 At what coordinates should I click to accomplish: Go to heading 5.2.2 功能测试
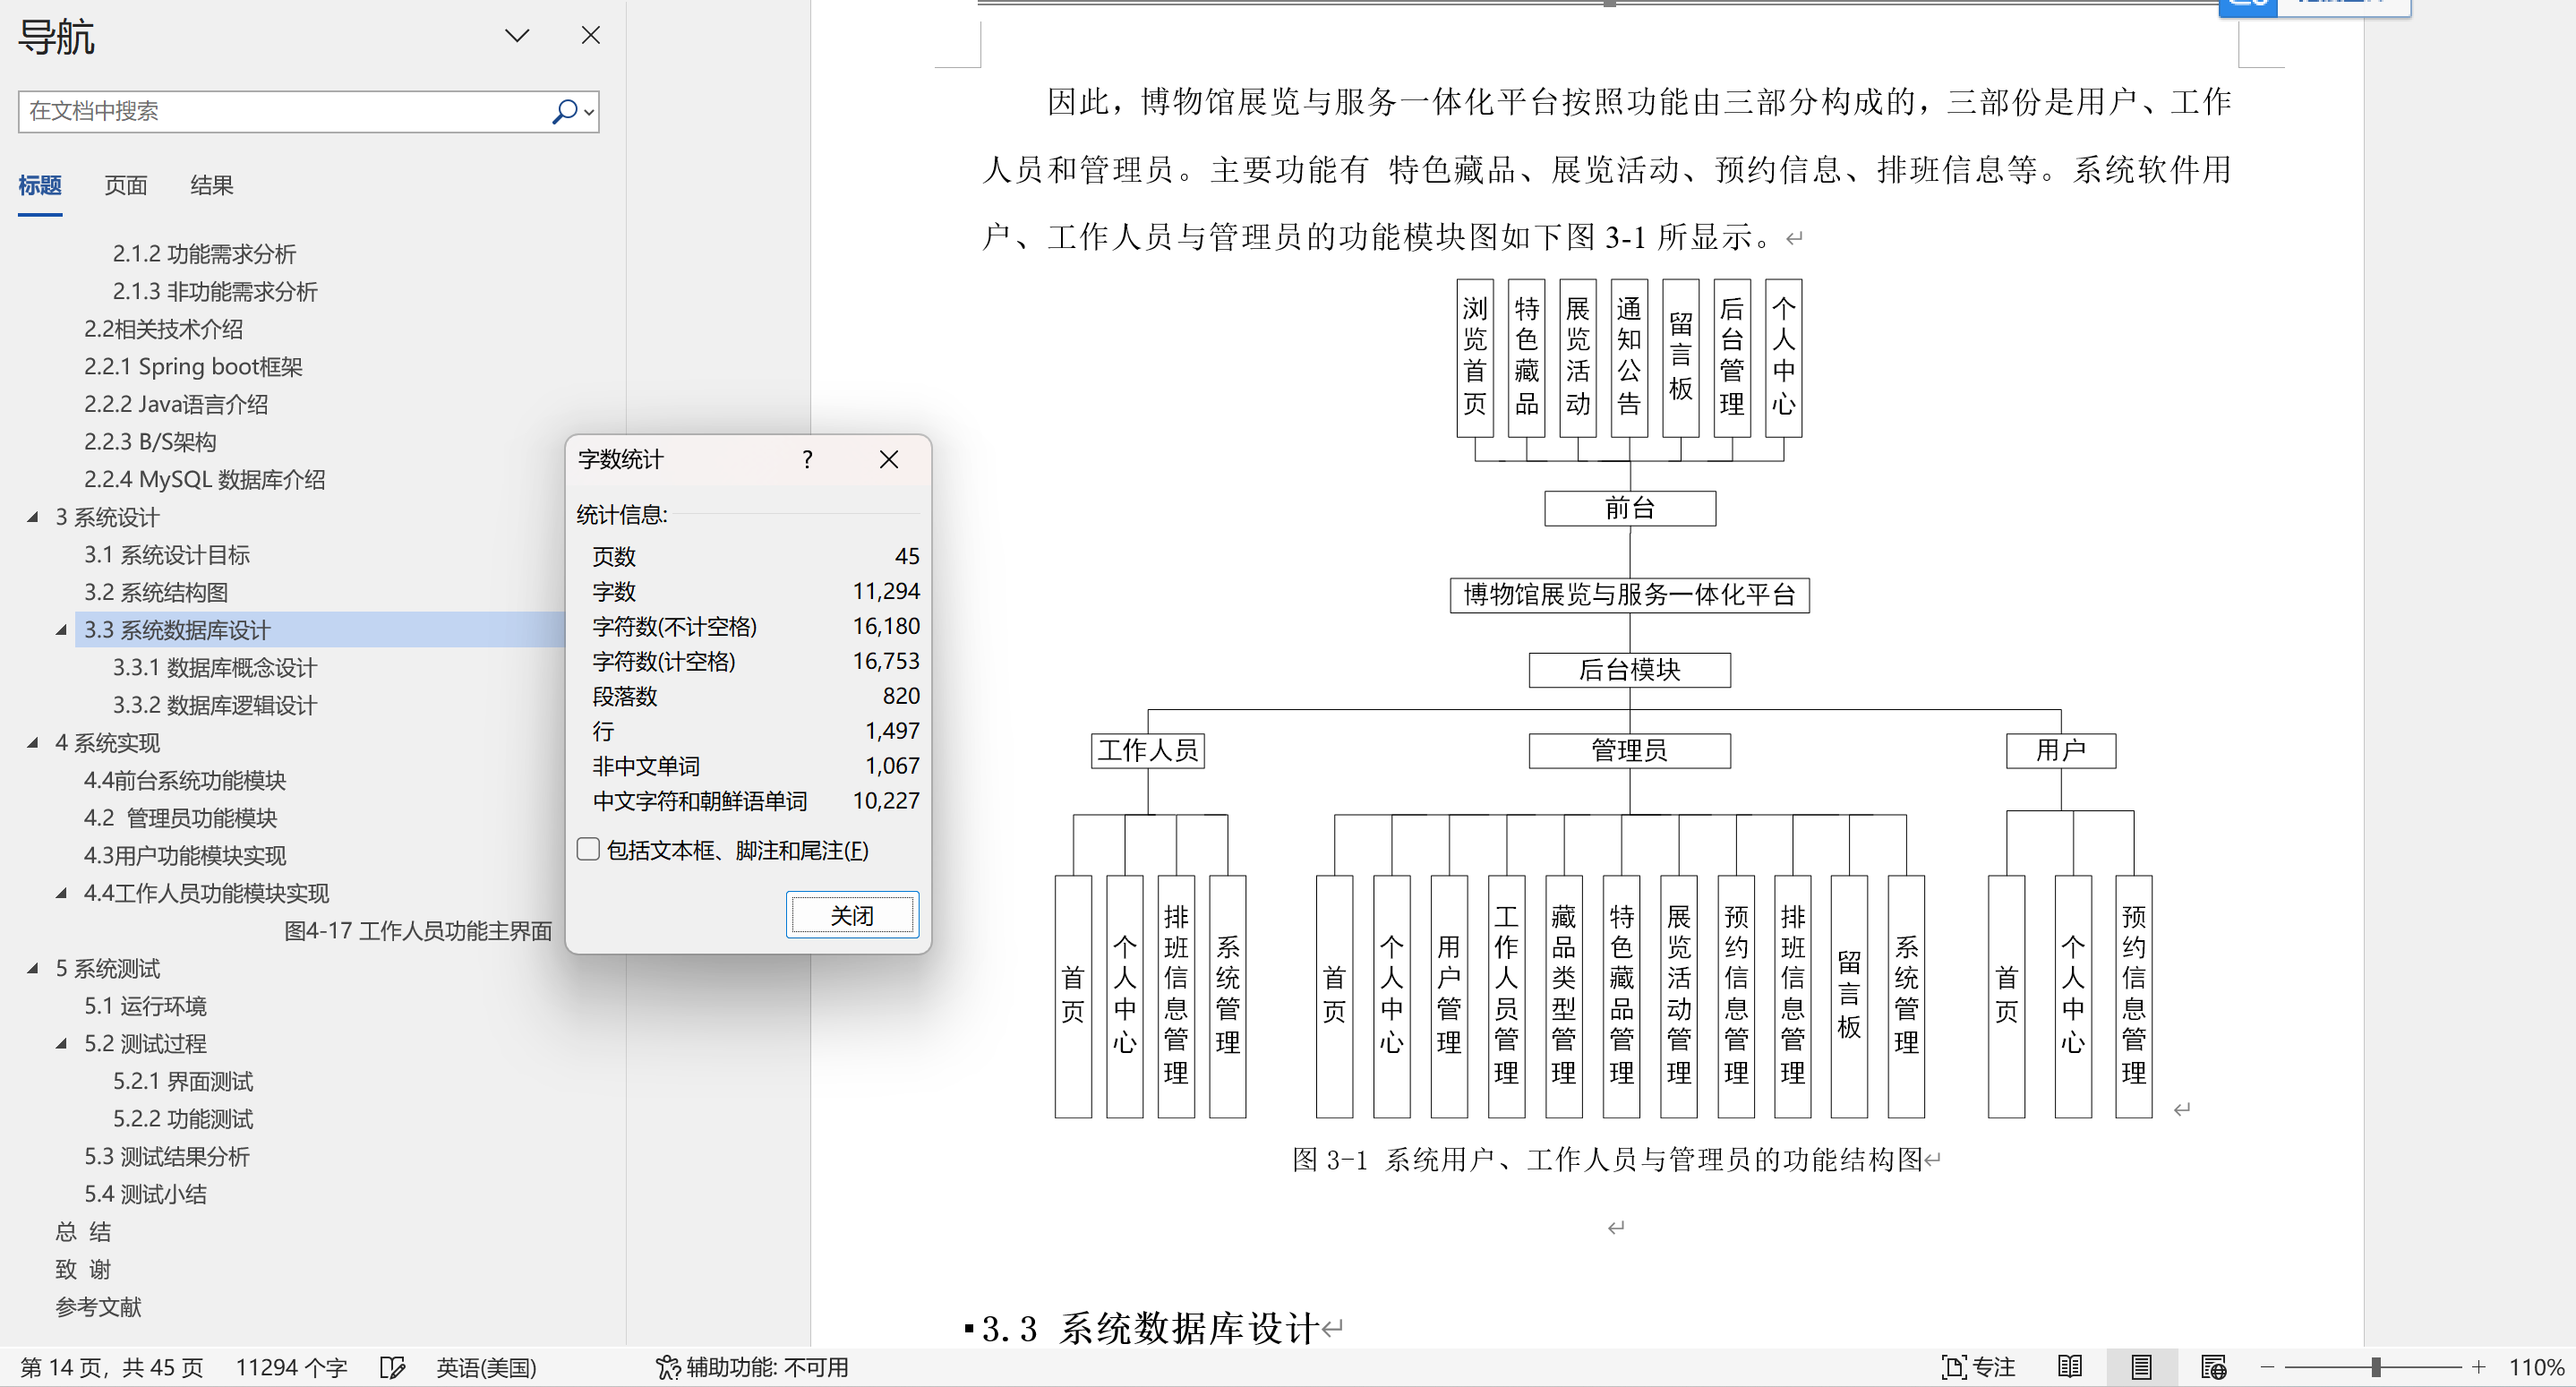coord(183,1119)
